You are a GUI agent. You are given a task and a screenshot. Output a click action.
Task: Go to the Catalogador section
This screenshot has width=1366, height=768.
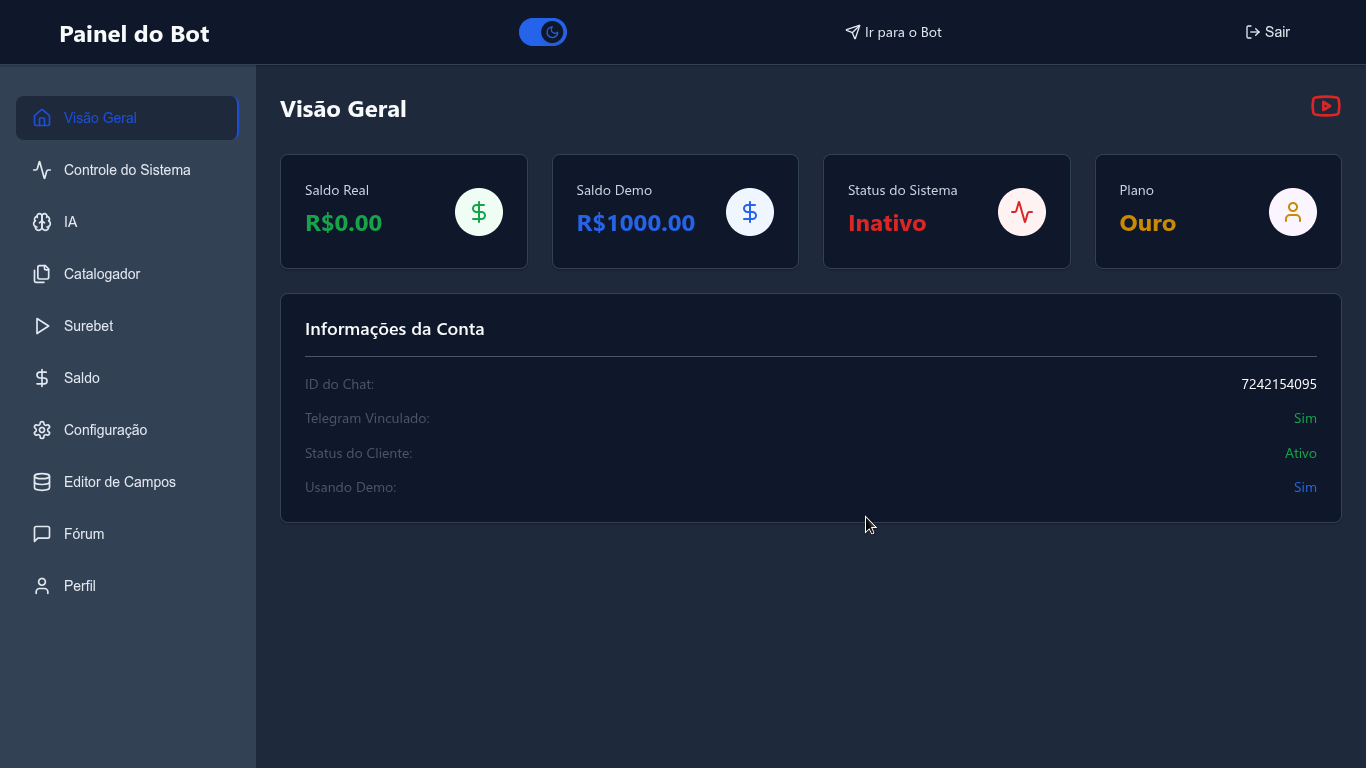[x=102, y=274]
